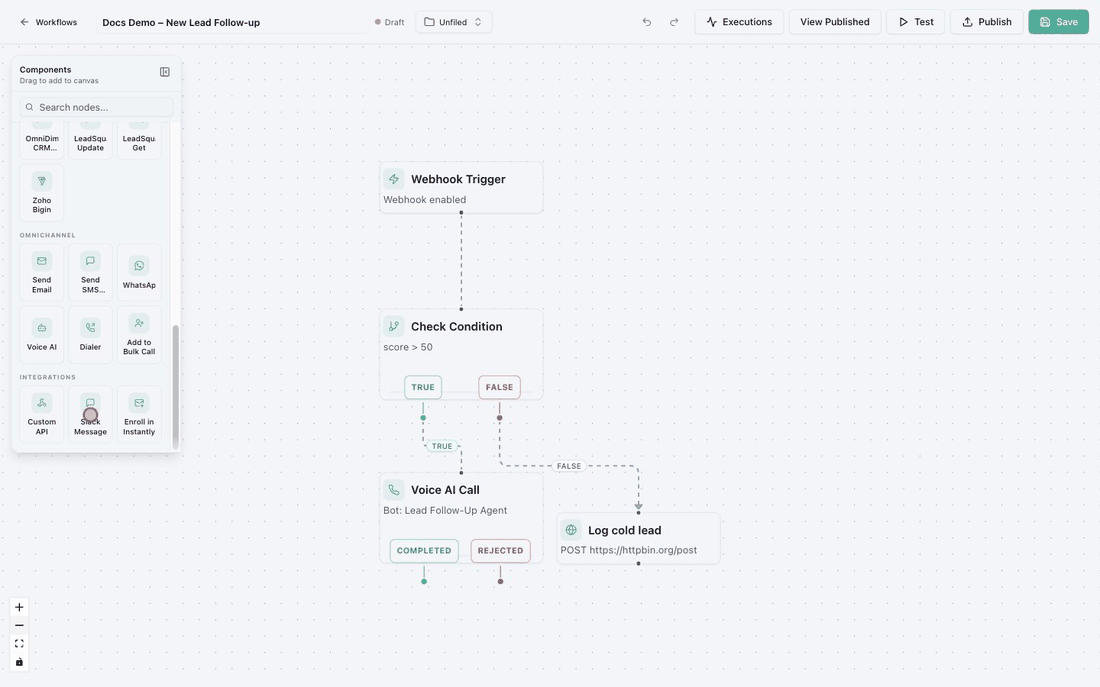Select the Slack Message component
This screenshot has width=1100, height=687.
coord(90,414)
